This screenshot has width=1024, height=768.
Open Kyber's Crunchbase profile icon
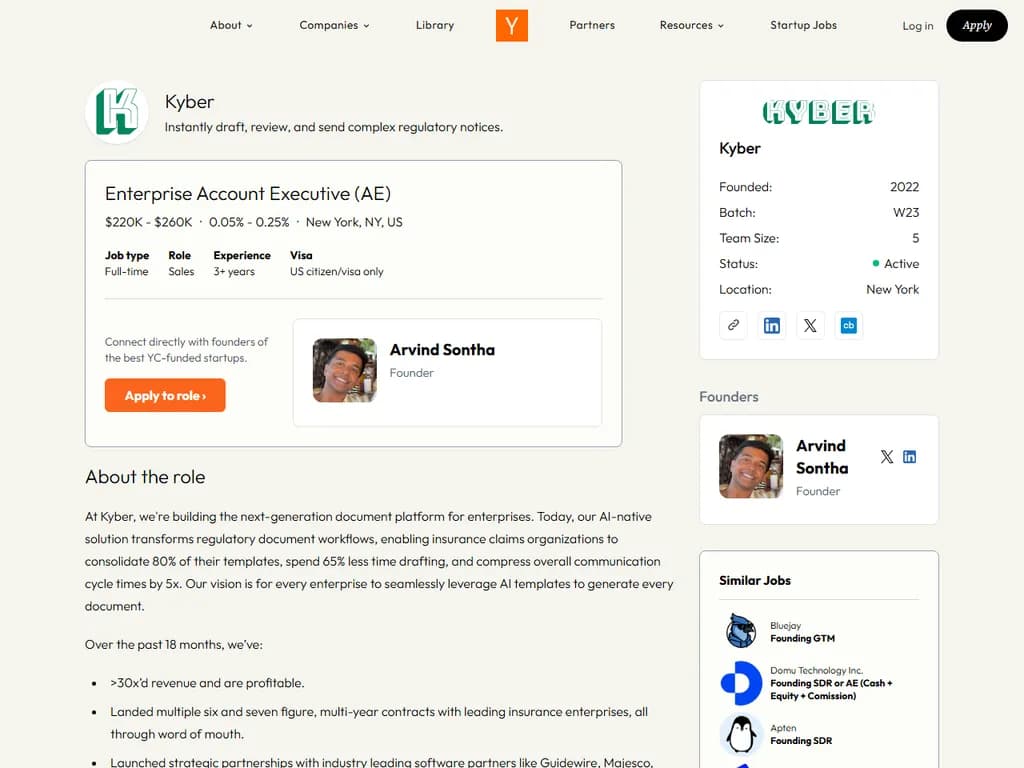(x=849, y=325)
